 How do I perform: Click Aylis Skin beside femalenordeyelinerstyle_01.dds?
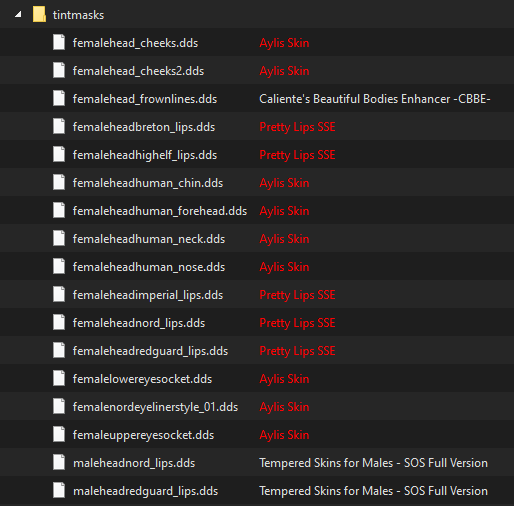[x=284, y=407]
